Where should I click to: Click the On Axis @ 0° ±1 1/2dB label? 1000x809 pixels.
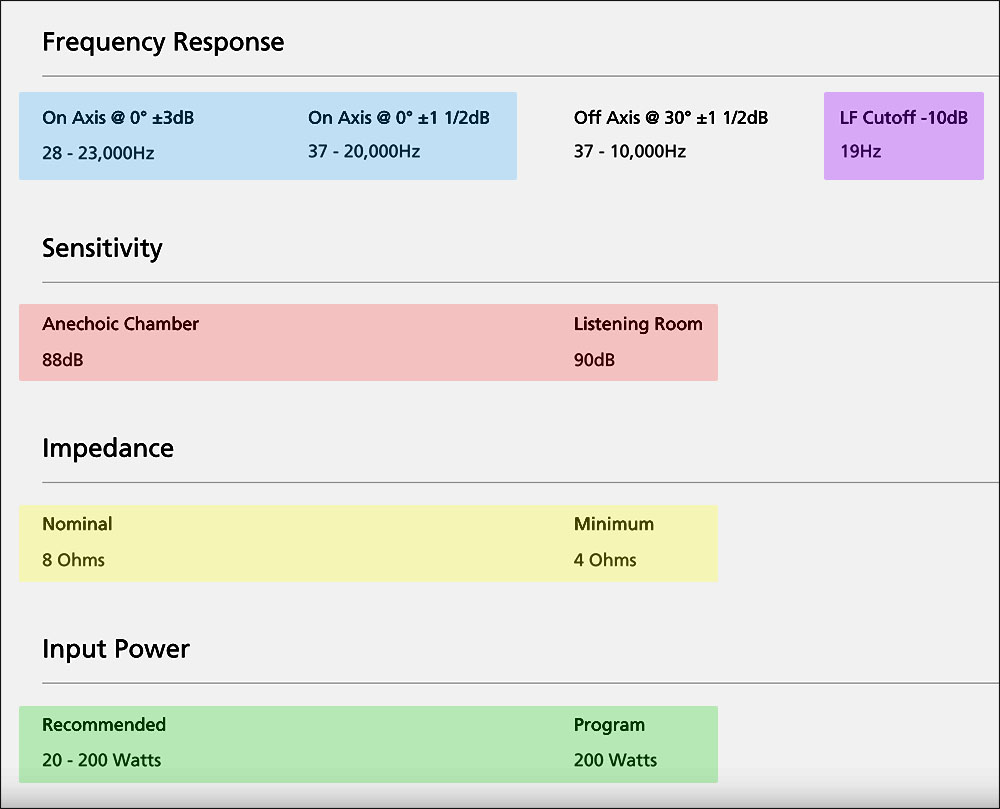399,118
